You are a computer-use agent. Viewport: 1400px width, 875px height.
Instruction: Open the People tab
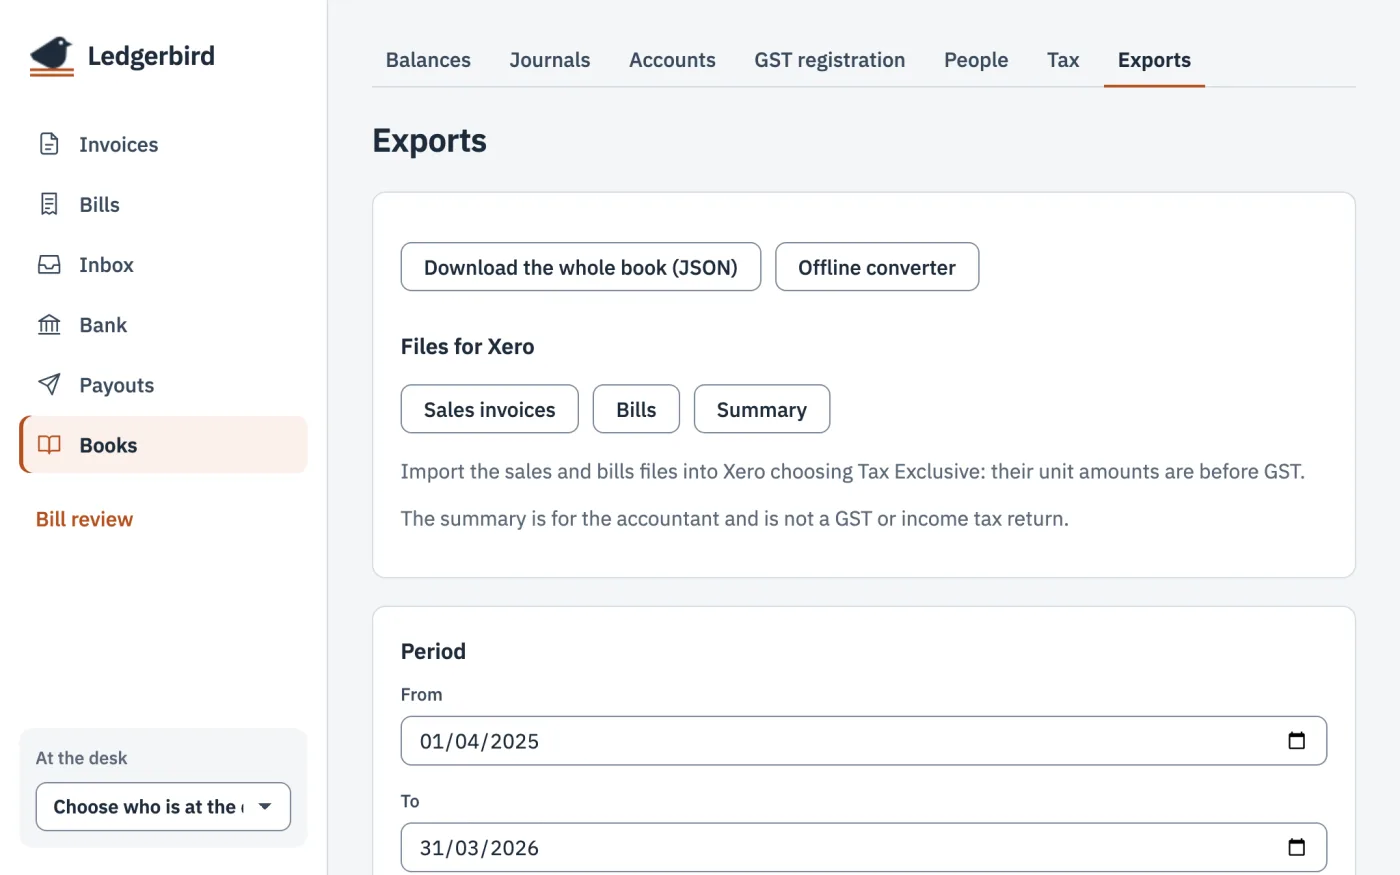[976, 60]
